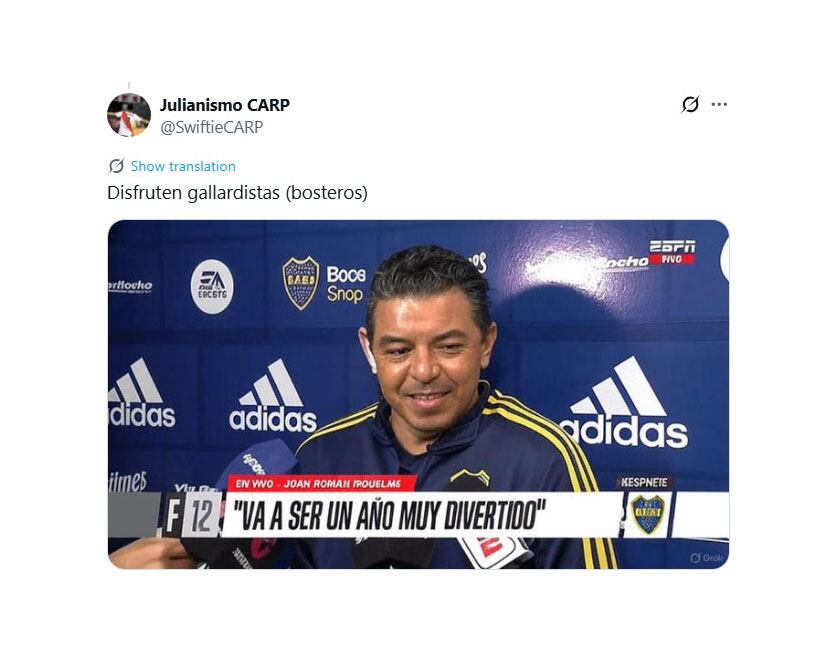835x656 pixels.
Task: Select the tweet text Disfruten gallardistas (bosteros)
Action: [238, 193]
